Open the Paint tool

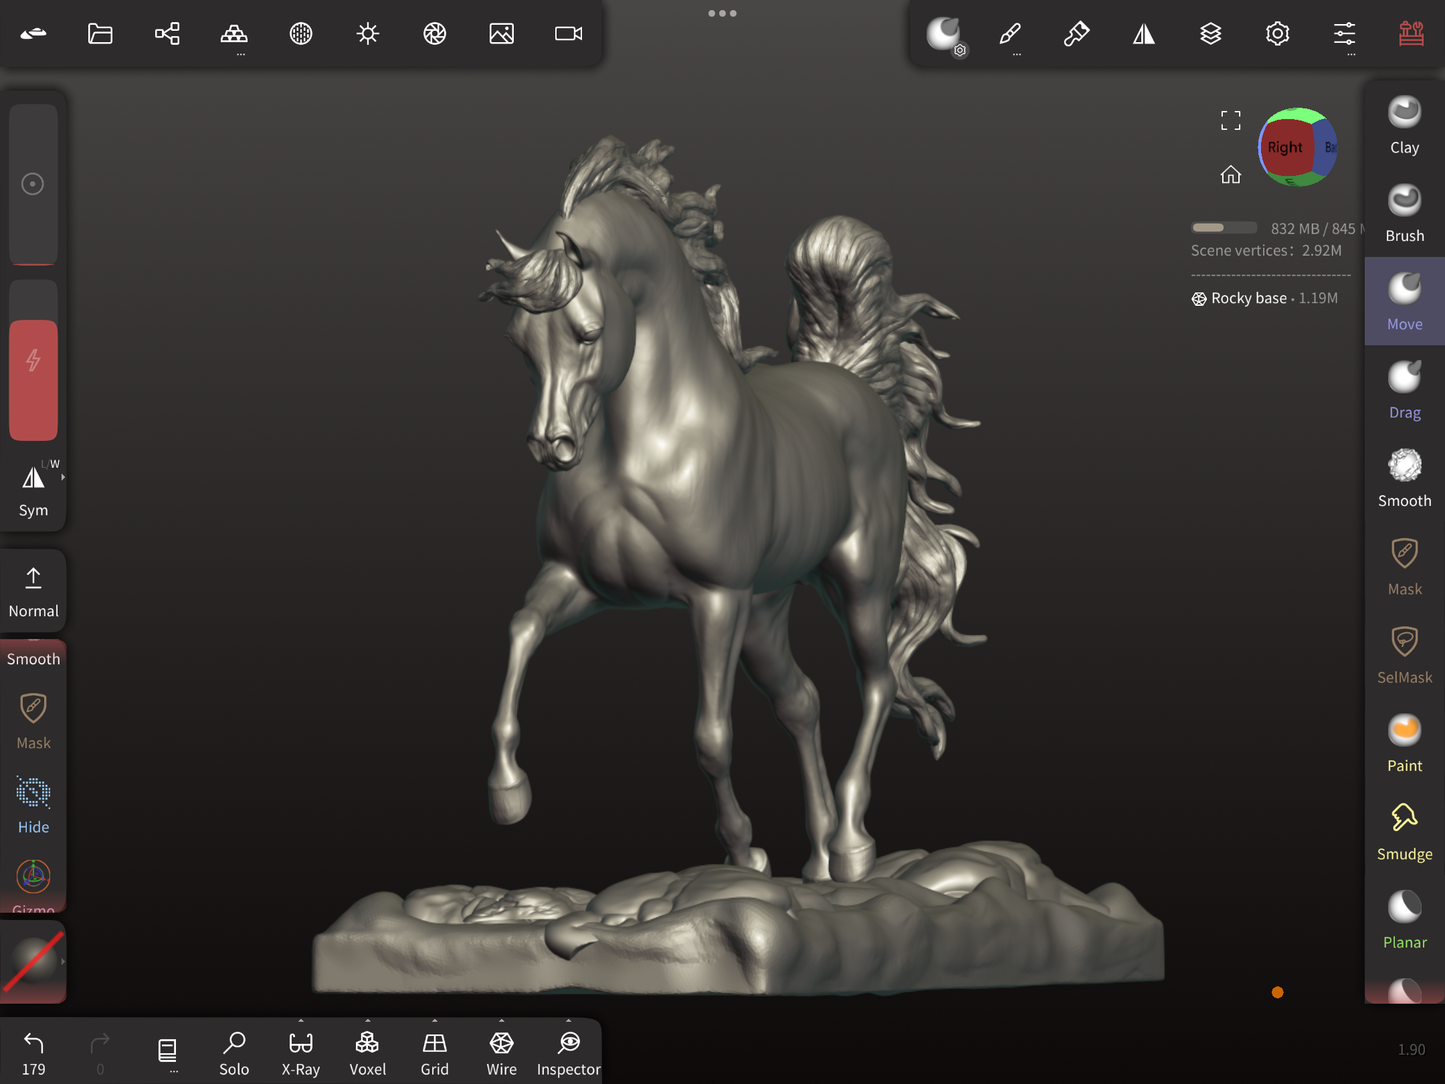1404,743
